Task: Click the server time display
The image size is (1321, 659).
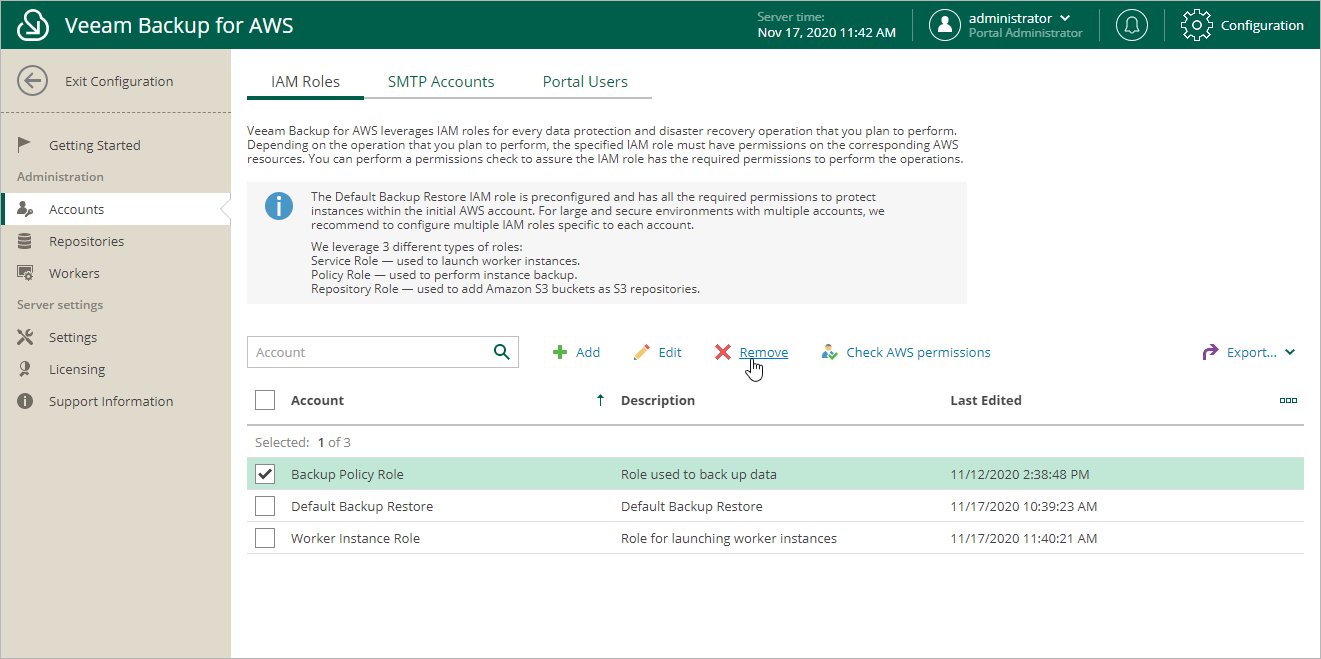Action: (827, 25)
